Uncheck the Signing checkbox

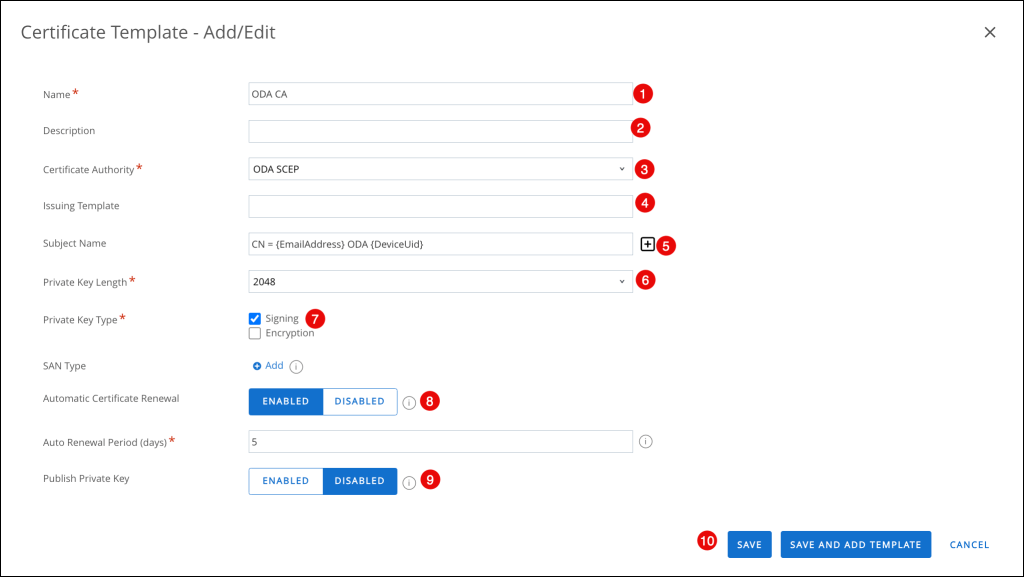(x=255, y=319)
